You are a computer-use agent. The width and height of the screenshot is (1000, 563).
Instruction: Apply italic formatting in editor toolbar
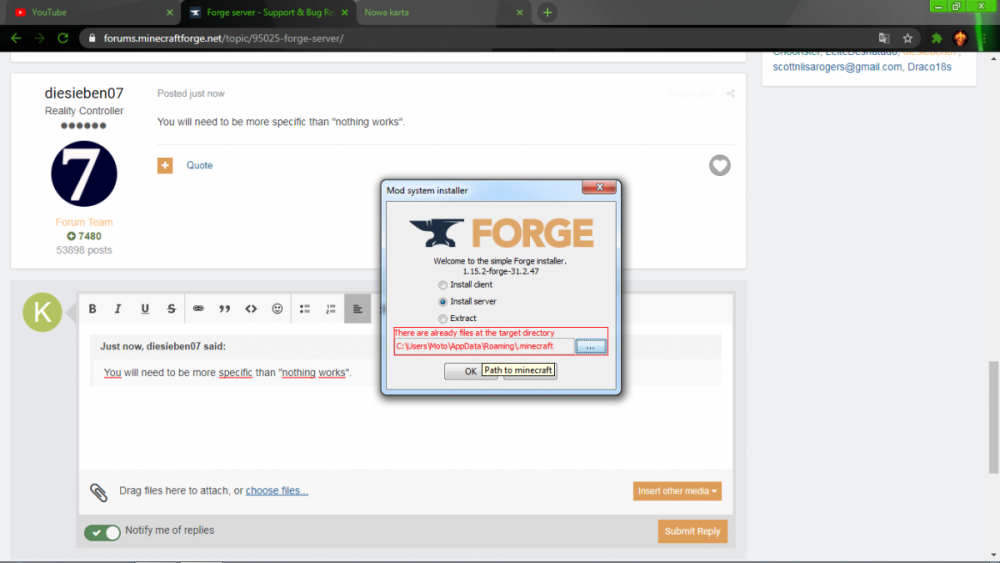(x=118, y=309)
